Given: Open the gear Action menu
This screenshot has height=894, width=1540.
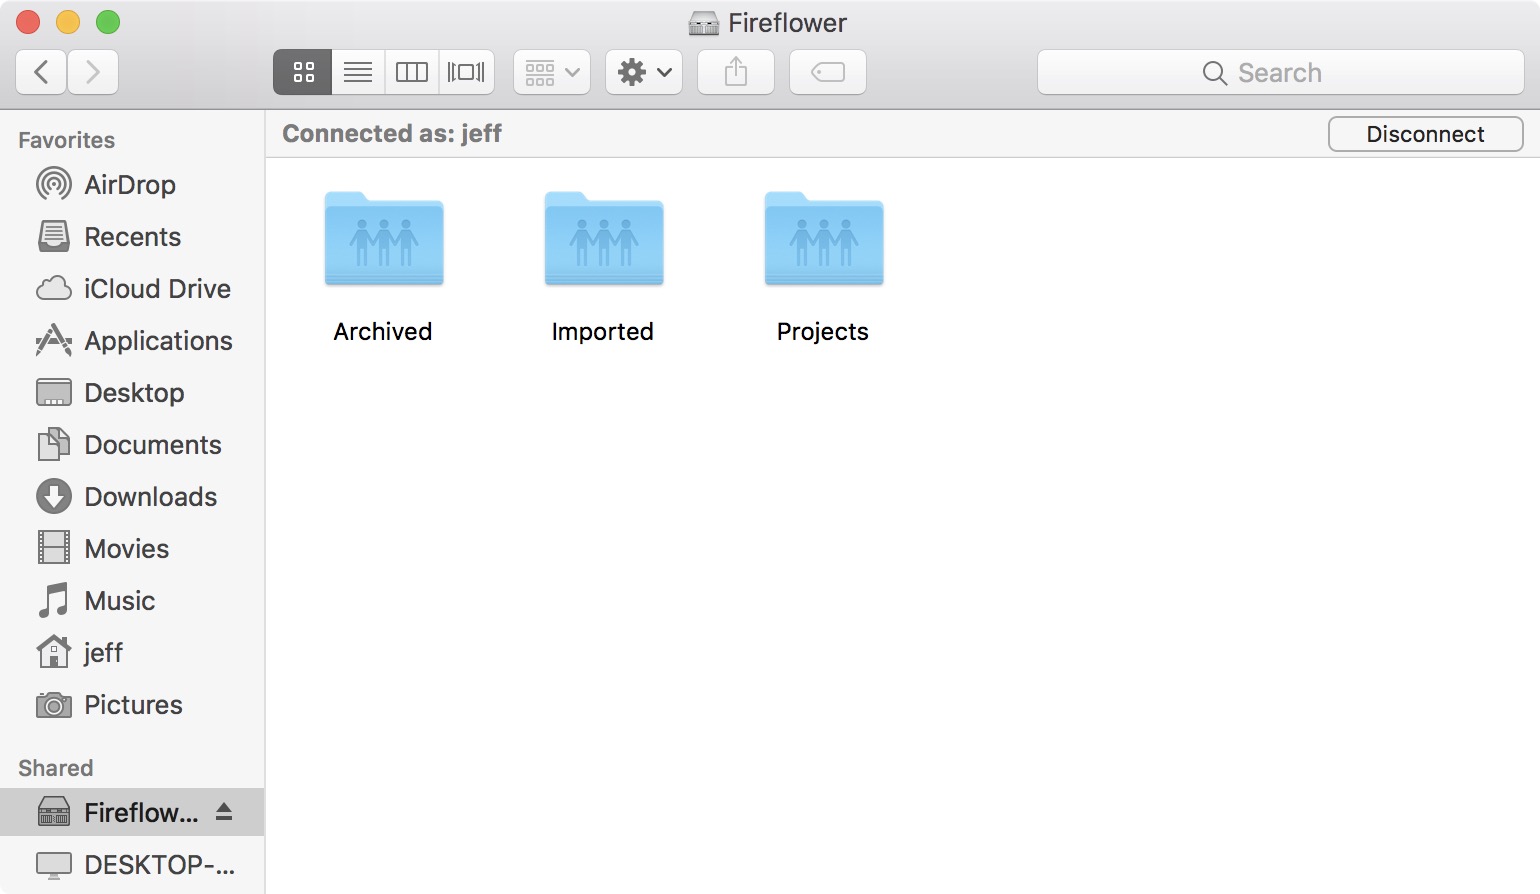Looking at the screenshot, I should (644, 72).
